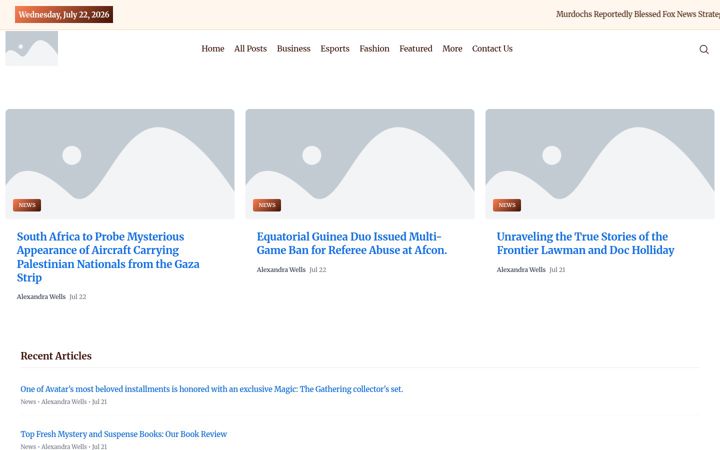The image size is (720, 450).
Task: Open the Featured menu item
Action: [416, 49]
